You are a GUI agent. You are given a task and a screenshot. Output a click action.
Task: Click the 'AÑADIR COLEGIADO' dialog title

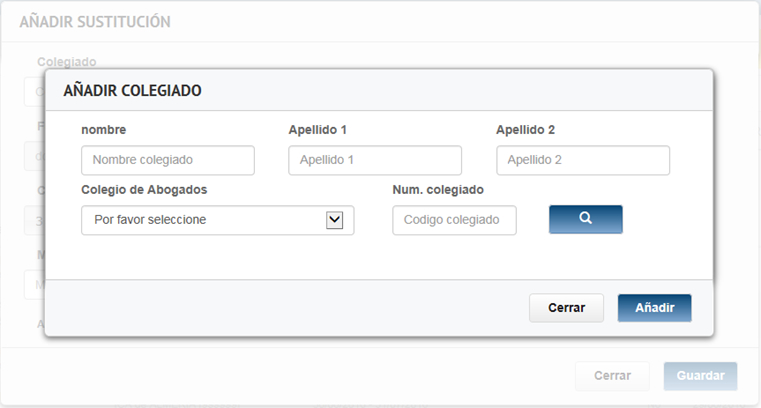tap(132, 91)
